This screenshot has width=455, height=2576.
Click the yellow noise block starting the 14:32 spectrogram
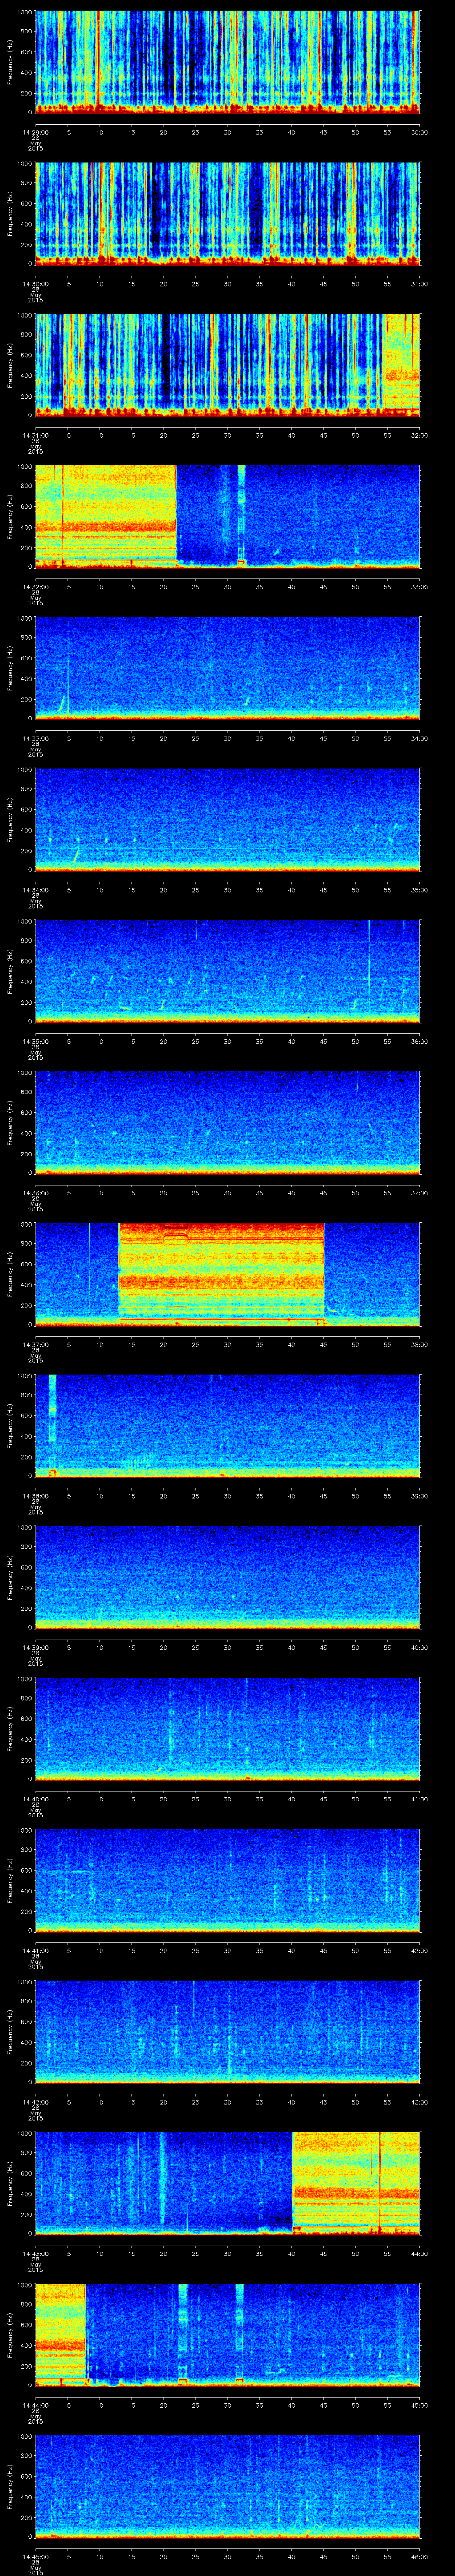105,515
